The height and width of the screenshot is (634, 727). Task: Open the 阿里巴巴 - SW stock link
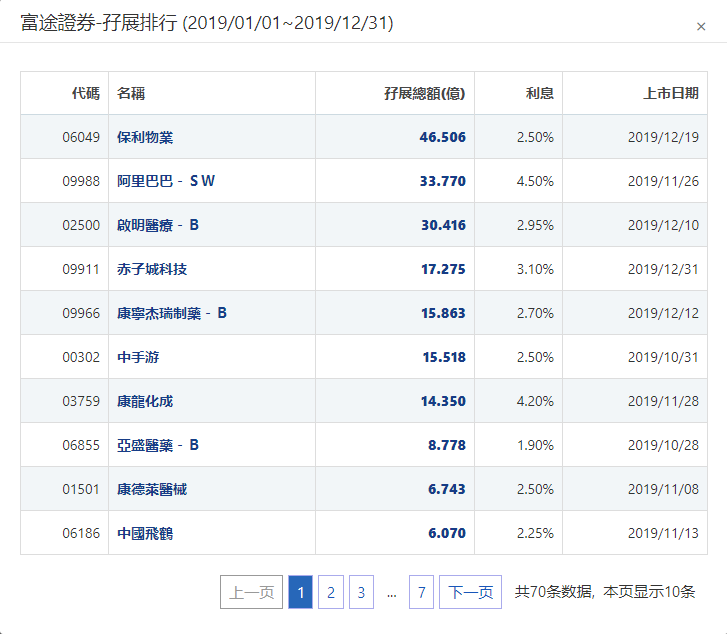pos(166,181)
